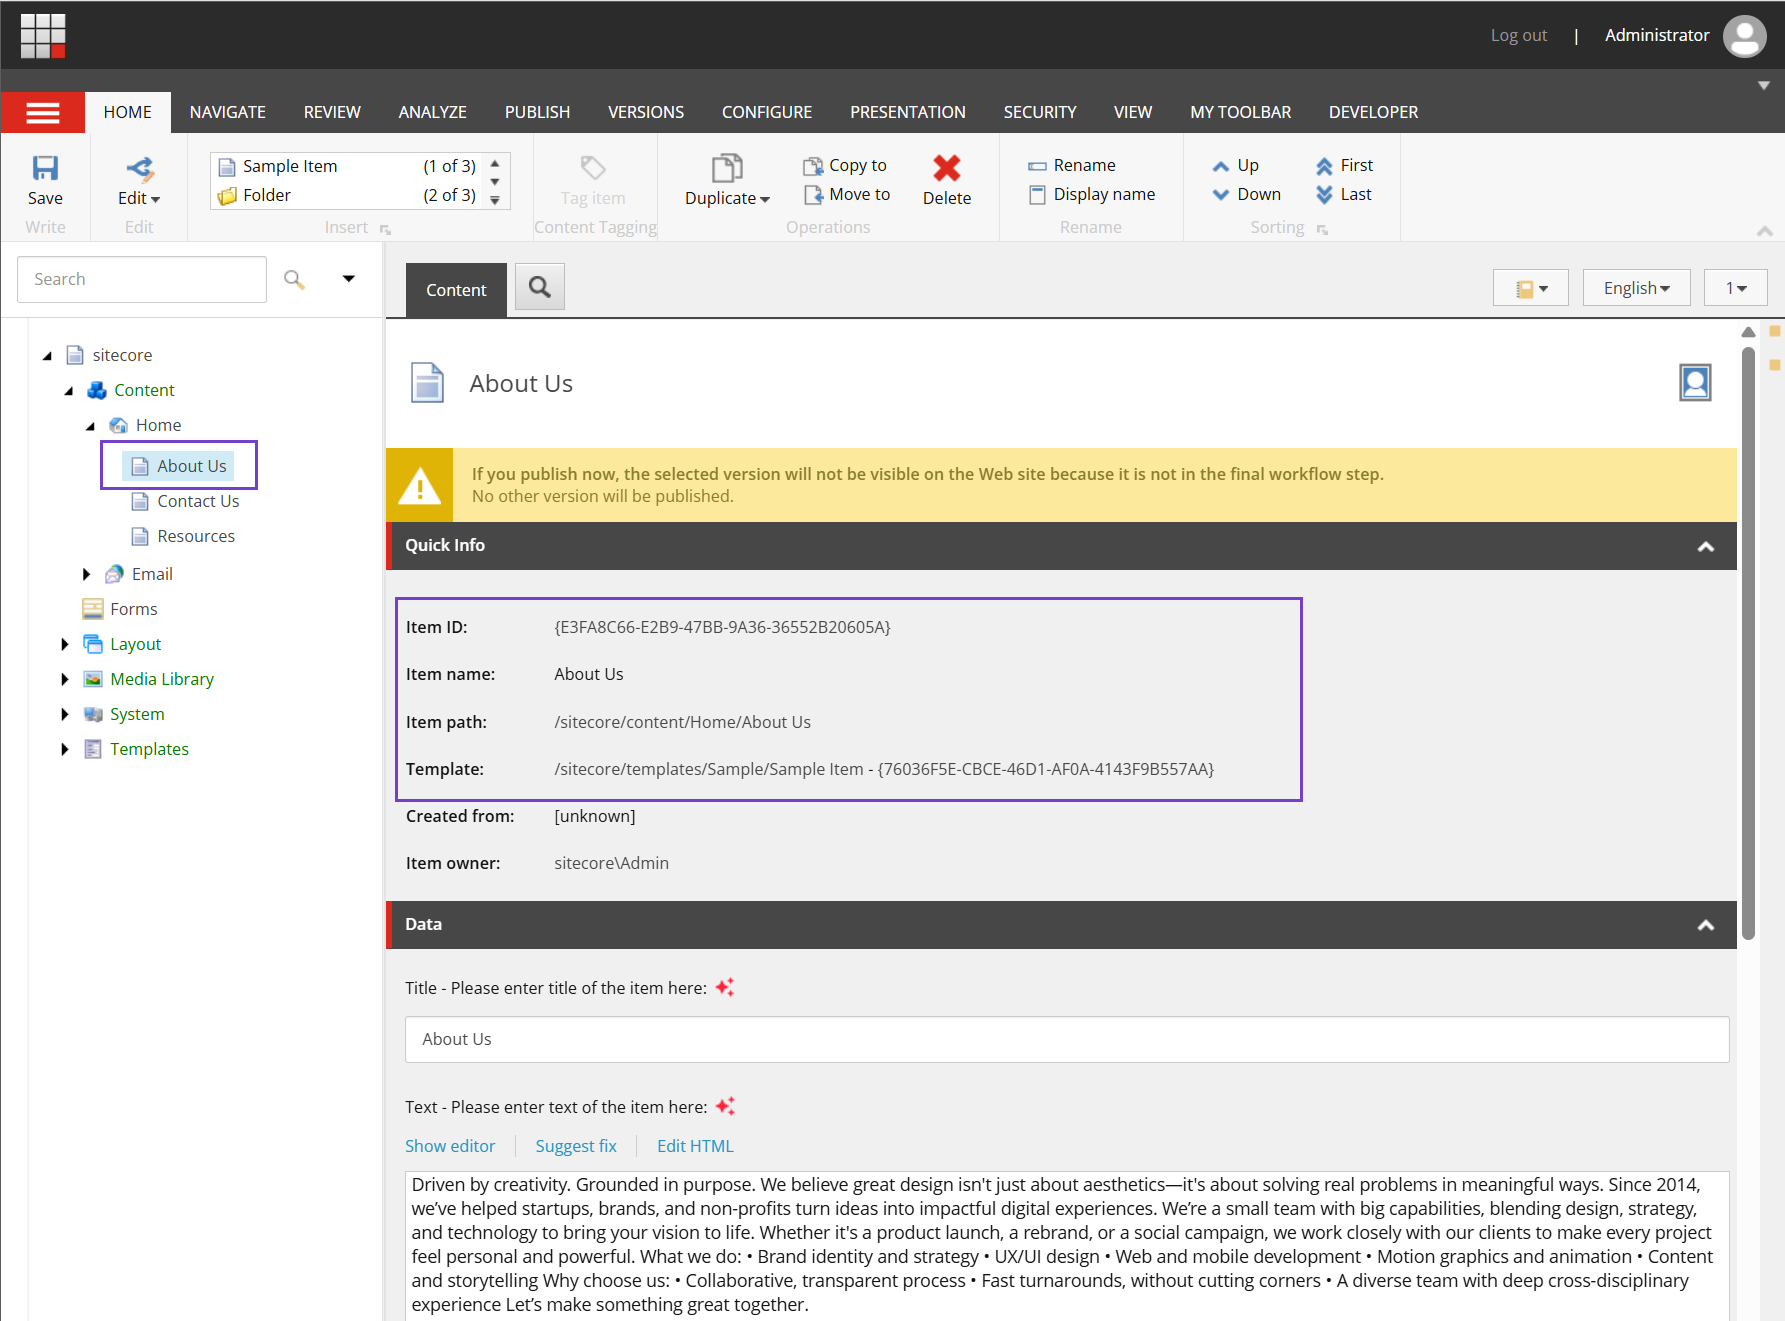Switch to the PRESENTATION ribbon tab
Viewport: 1785px width, 1321px height.
pyautogui.click(x=908, y=113)
